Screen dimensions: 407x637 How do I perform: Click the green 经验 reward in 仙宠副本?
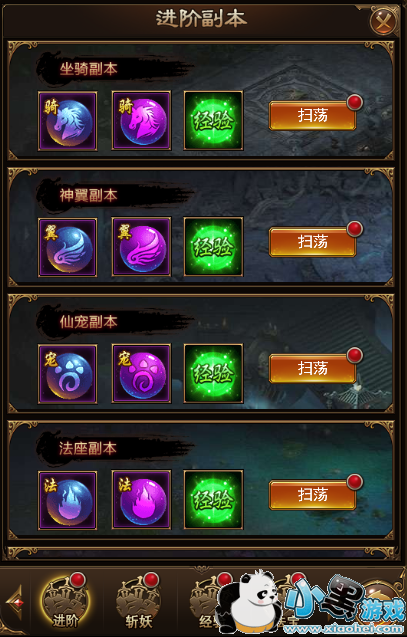coord(214,374)
